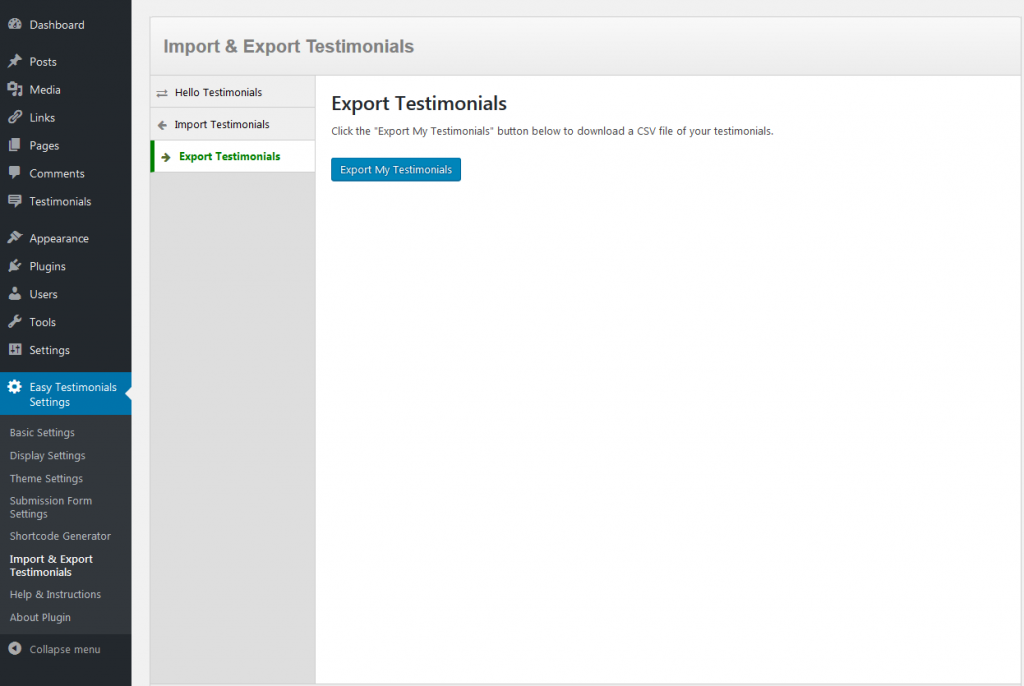This screenshot has height=686, width=1024.
Task: Open Shortcode Generator page
Action: [60, 536]
